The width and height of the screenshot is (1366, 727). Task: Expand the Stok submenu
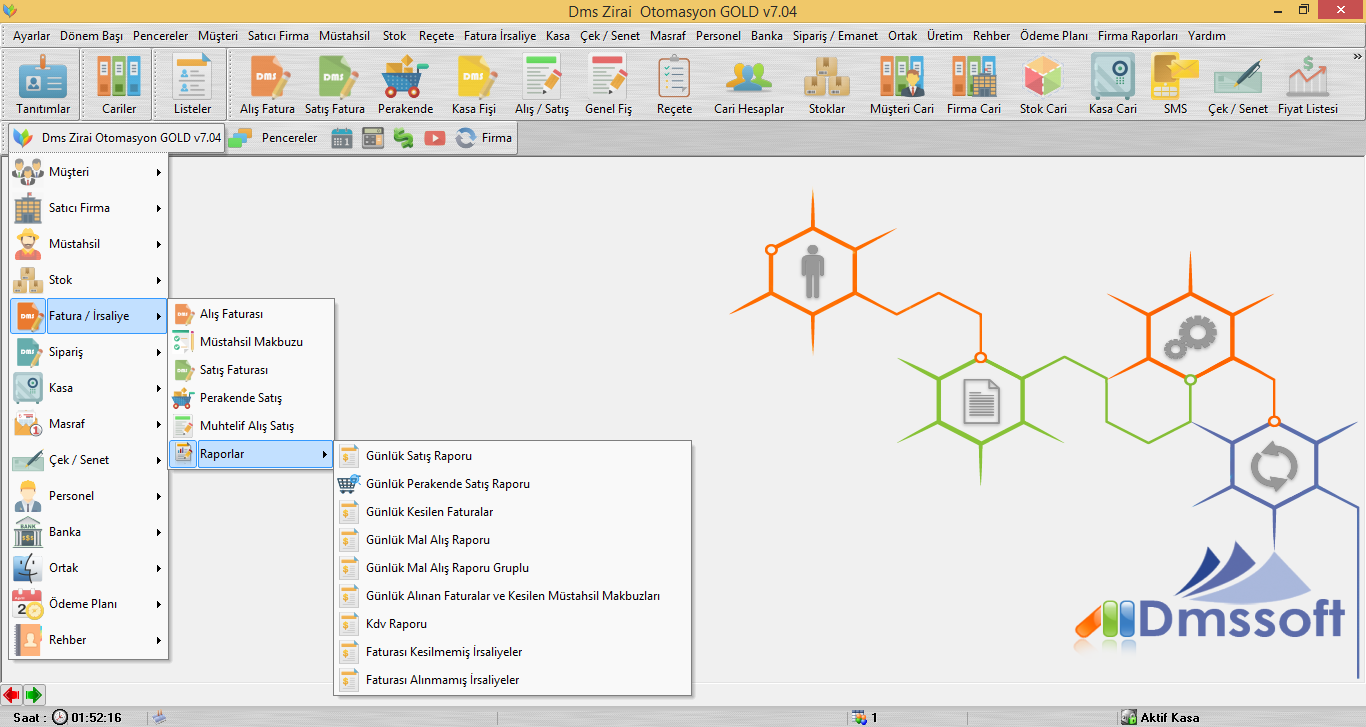click(88, 280)
